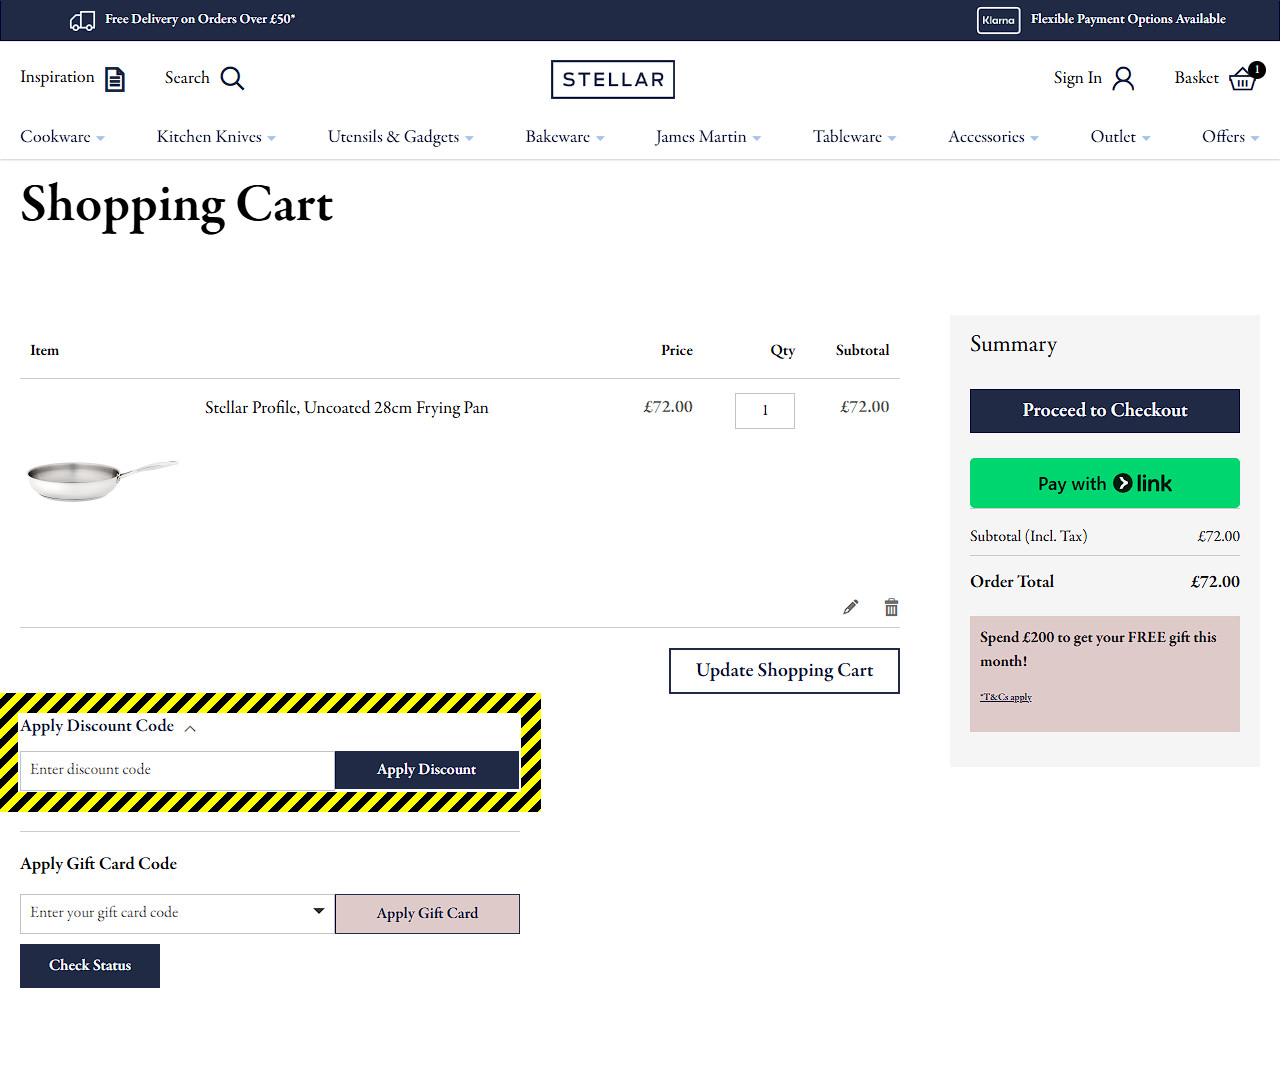The height and width of the screenshot is (1080, 1280).
Task: Click the Klarna payment badge
Action: coord(998,20)
